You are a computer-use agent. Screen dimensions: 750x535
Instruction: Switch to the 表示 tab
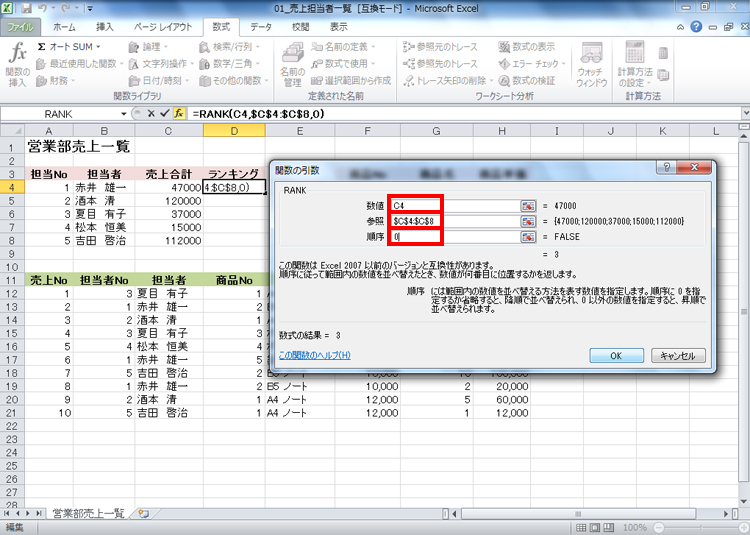(338, 27)
